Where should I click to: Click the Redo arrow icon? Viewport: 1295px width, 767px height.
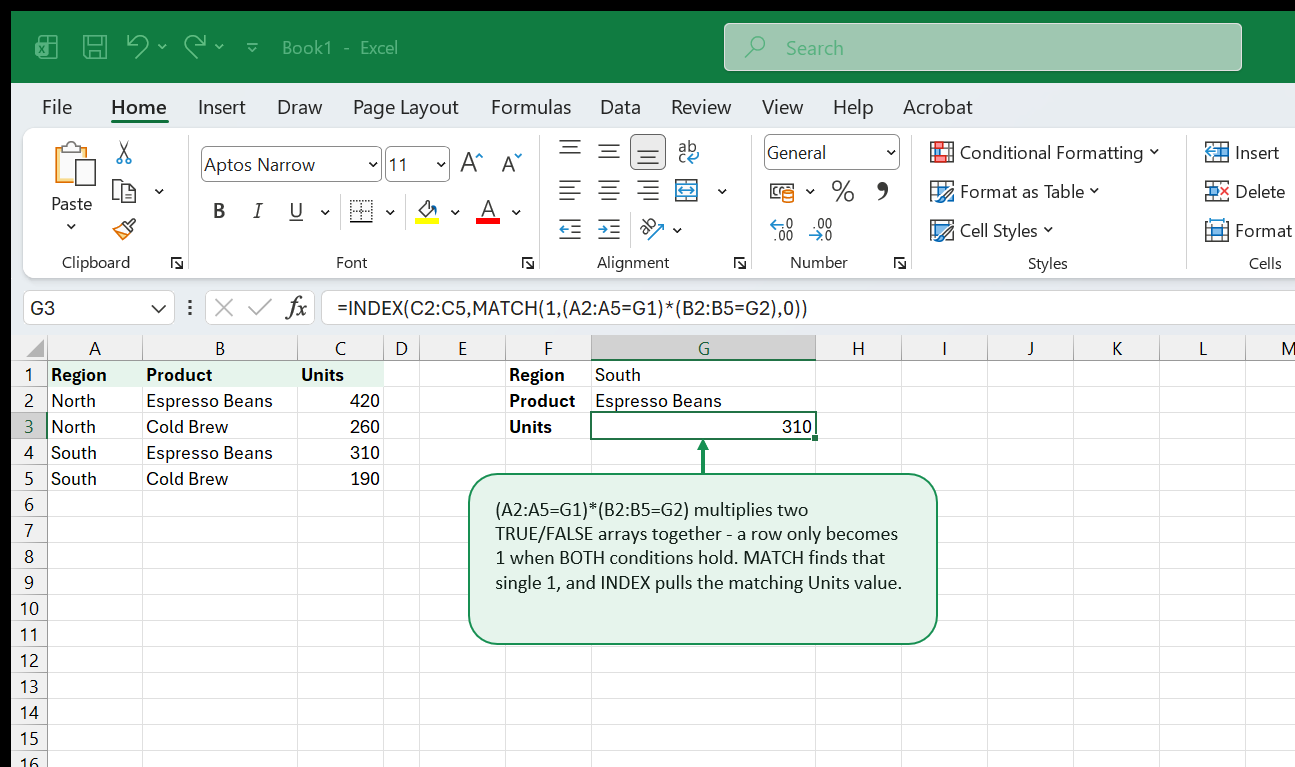click(195, 46)
